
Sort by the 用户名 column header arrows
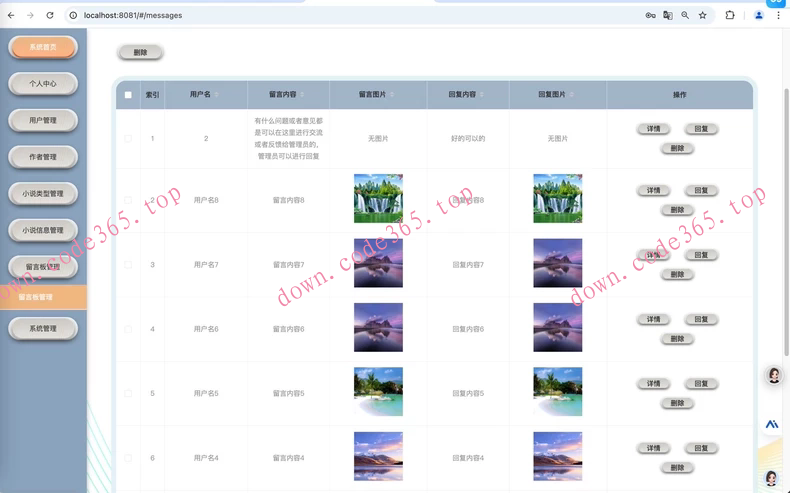tap(217, 95)
